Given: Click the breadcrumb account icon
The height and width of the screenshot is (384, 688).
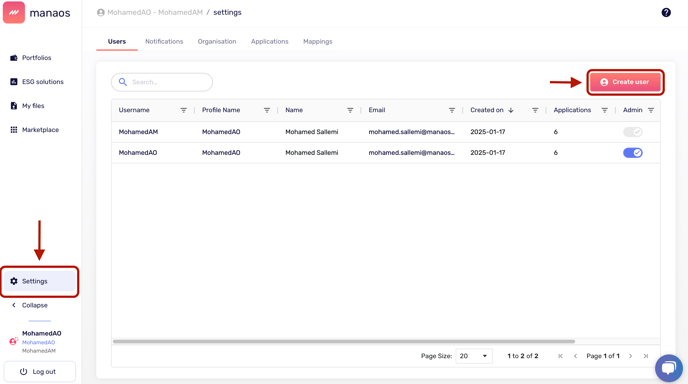Looking at the screenshot, I should [100, 12].
